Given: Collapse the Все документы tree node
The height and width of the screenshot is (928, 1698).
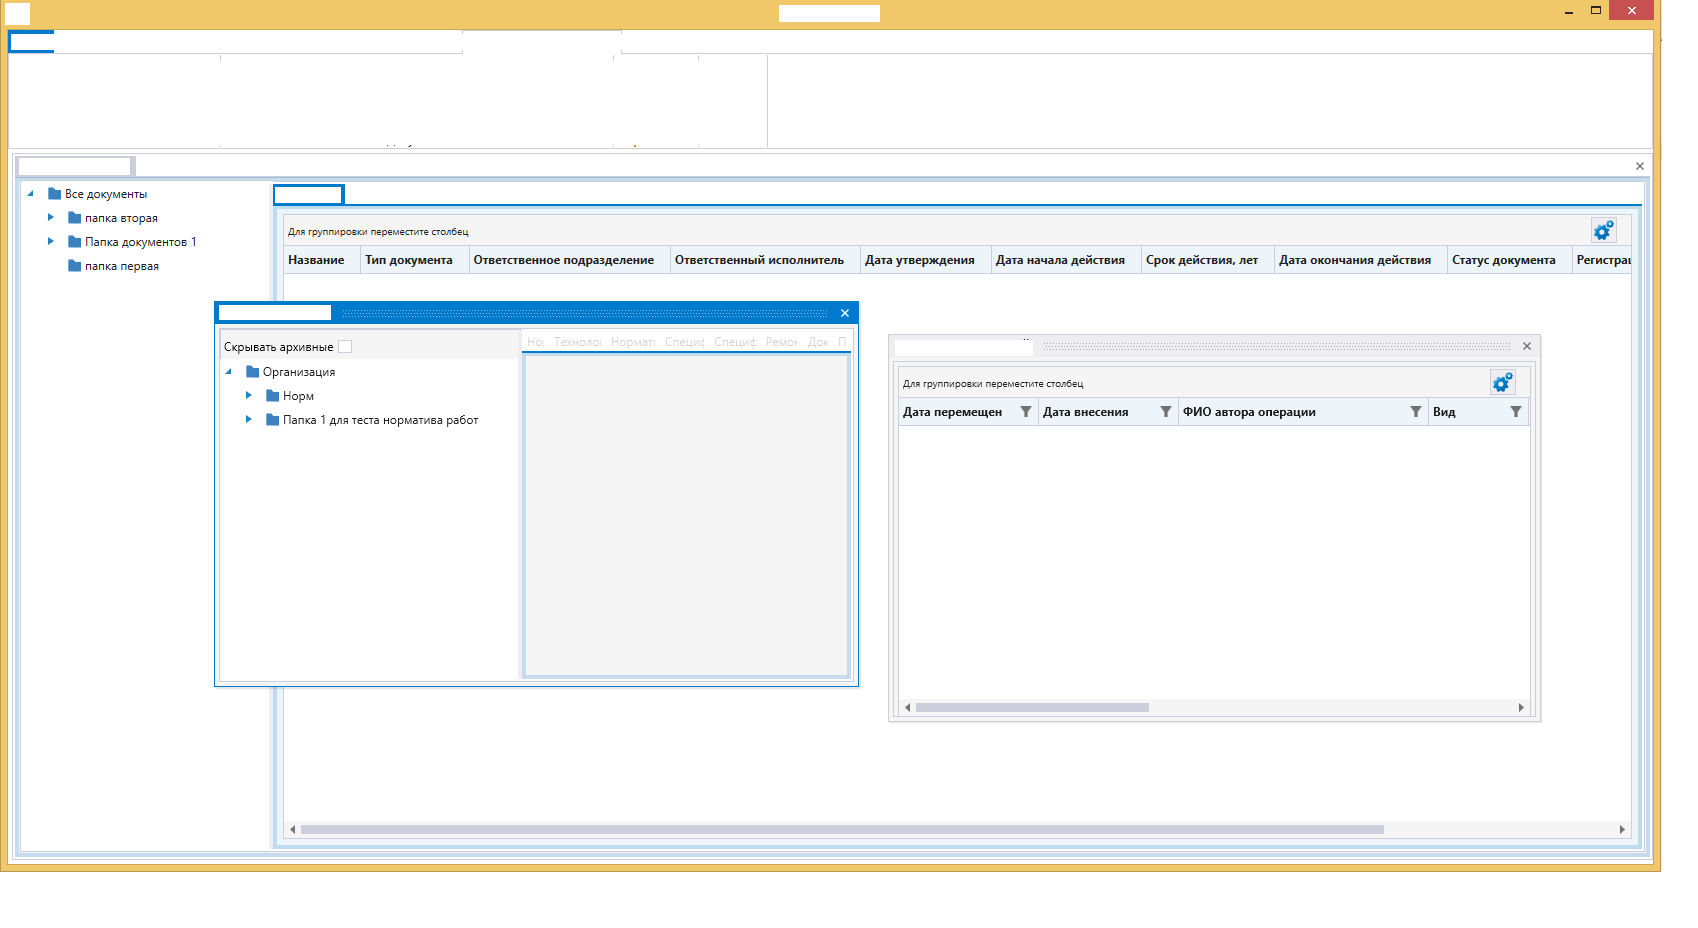Looking at the screenshot, I should (31, 194).
